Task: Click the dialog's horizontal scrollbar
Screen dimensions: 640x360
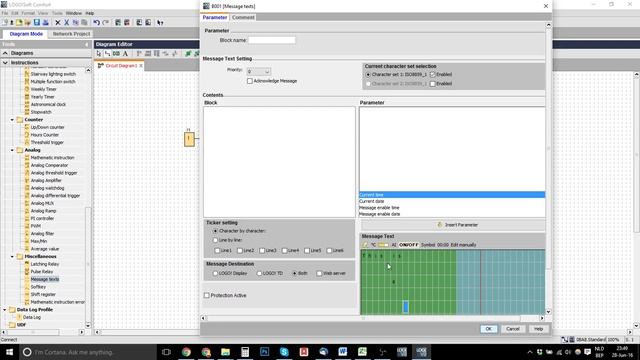Action: coord(363,318)
